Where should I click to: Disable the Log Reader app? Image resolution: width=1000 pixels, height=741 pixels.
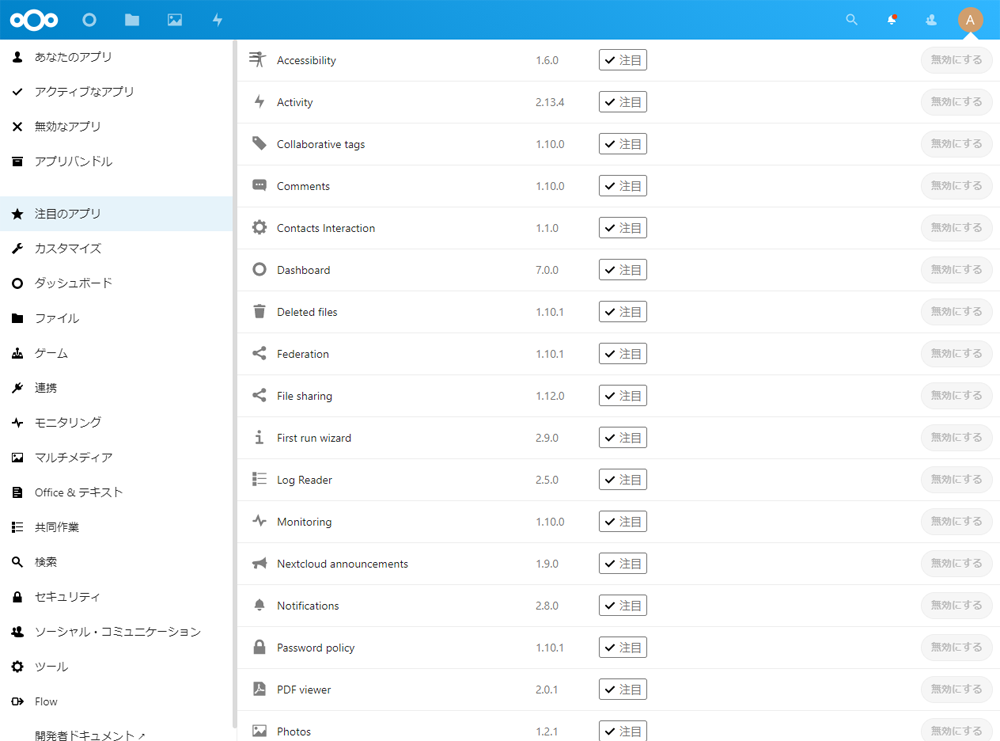pyautogui.click(x=956, y=479)
